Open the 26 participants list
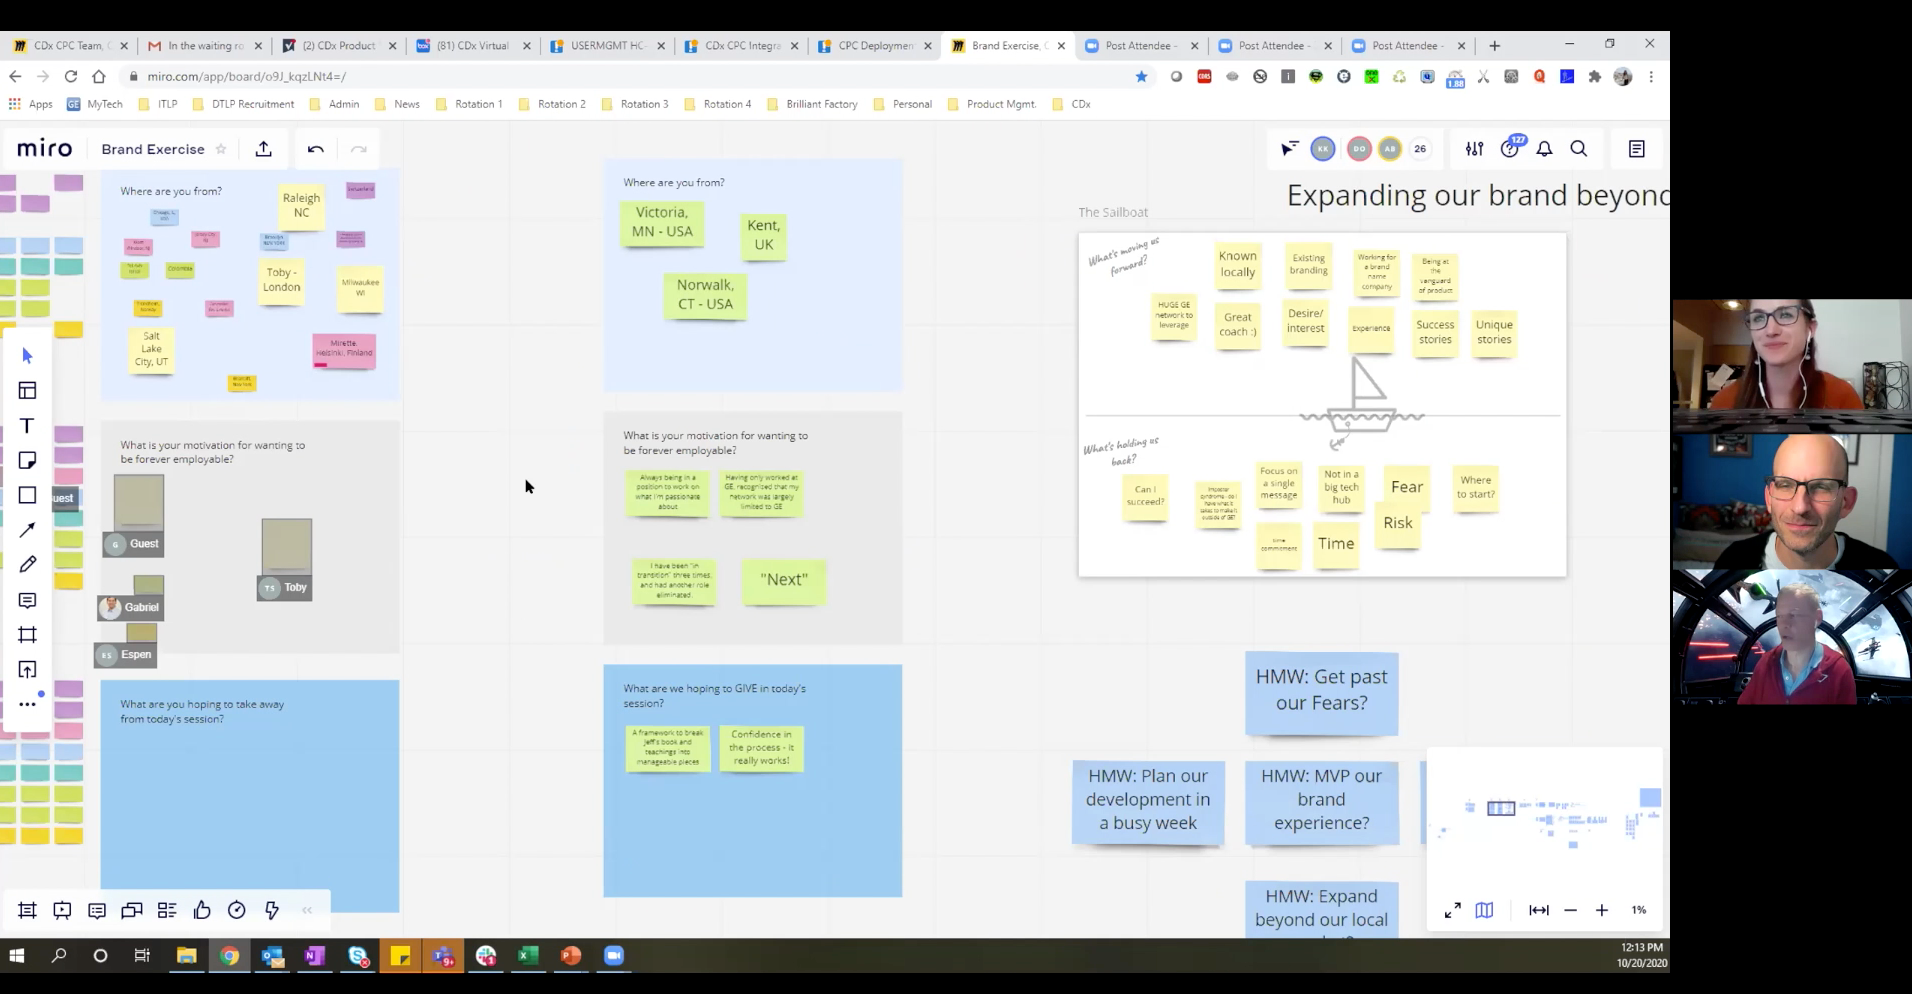The image size is (1912, 994). pos(1420,149)
